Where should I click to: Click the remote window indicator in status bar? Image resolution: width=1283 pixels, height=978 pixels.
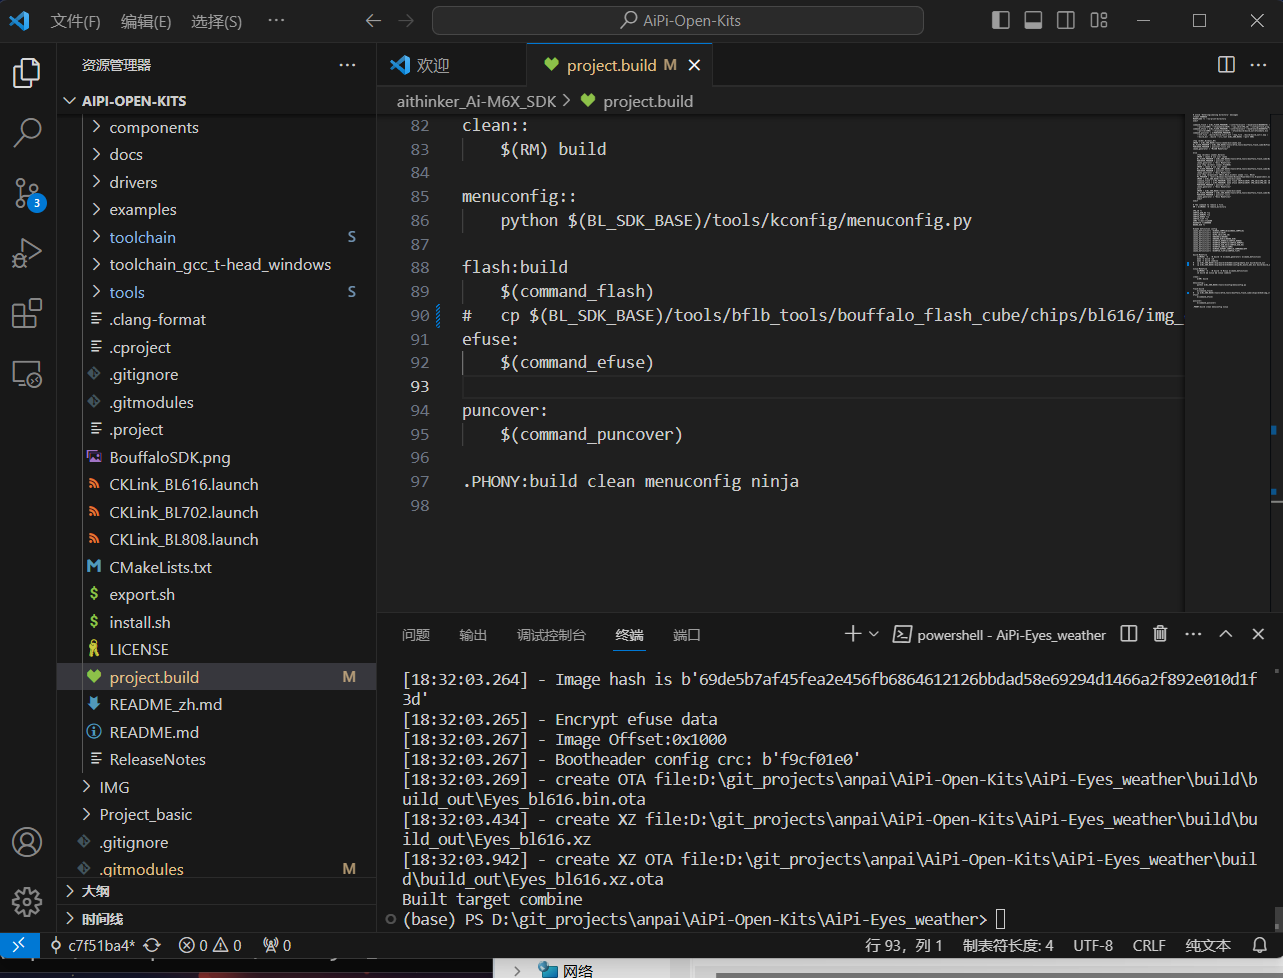coord(18,945)
